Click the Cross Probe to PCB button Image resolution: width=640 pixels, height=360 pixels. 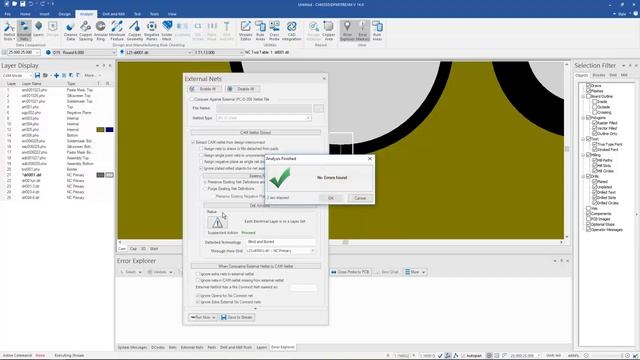[350, 272]
